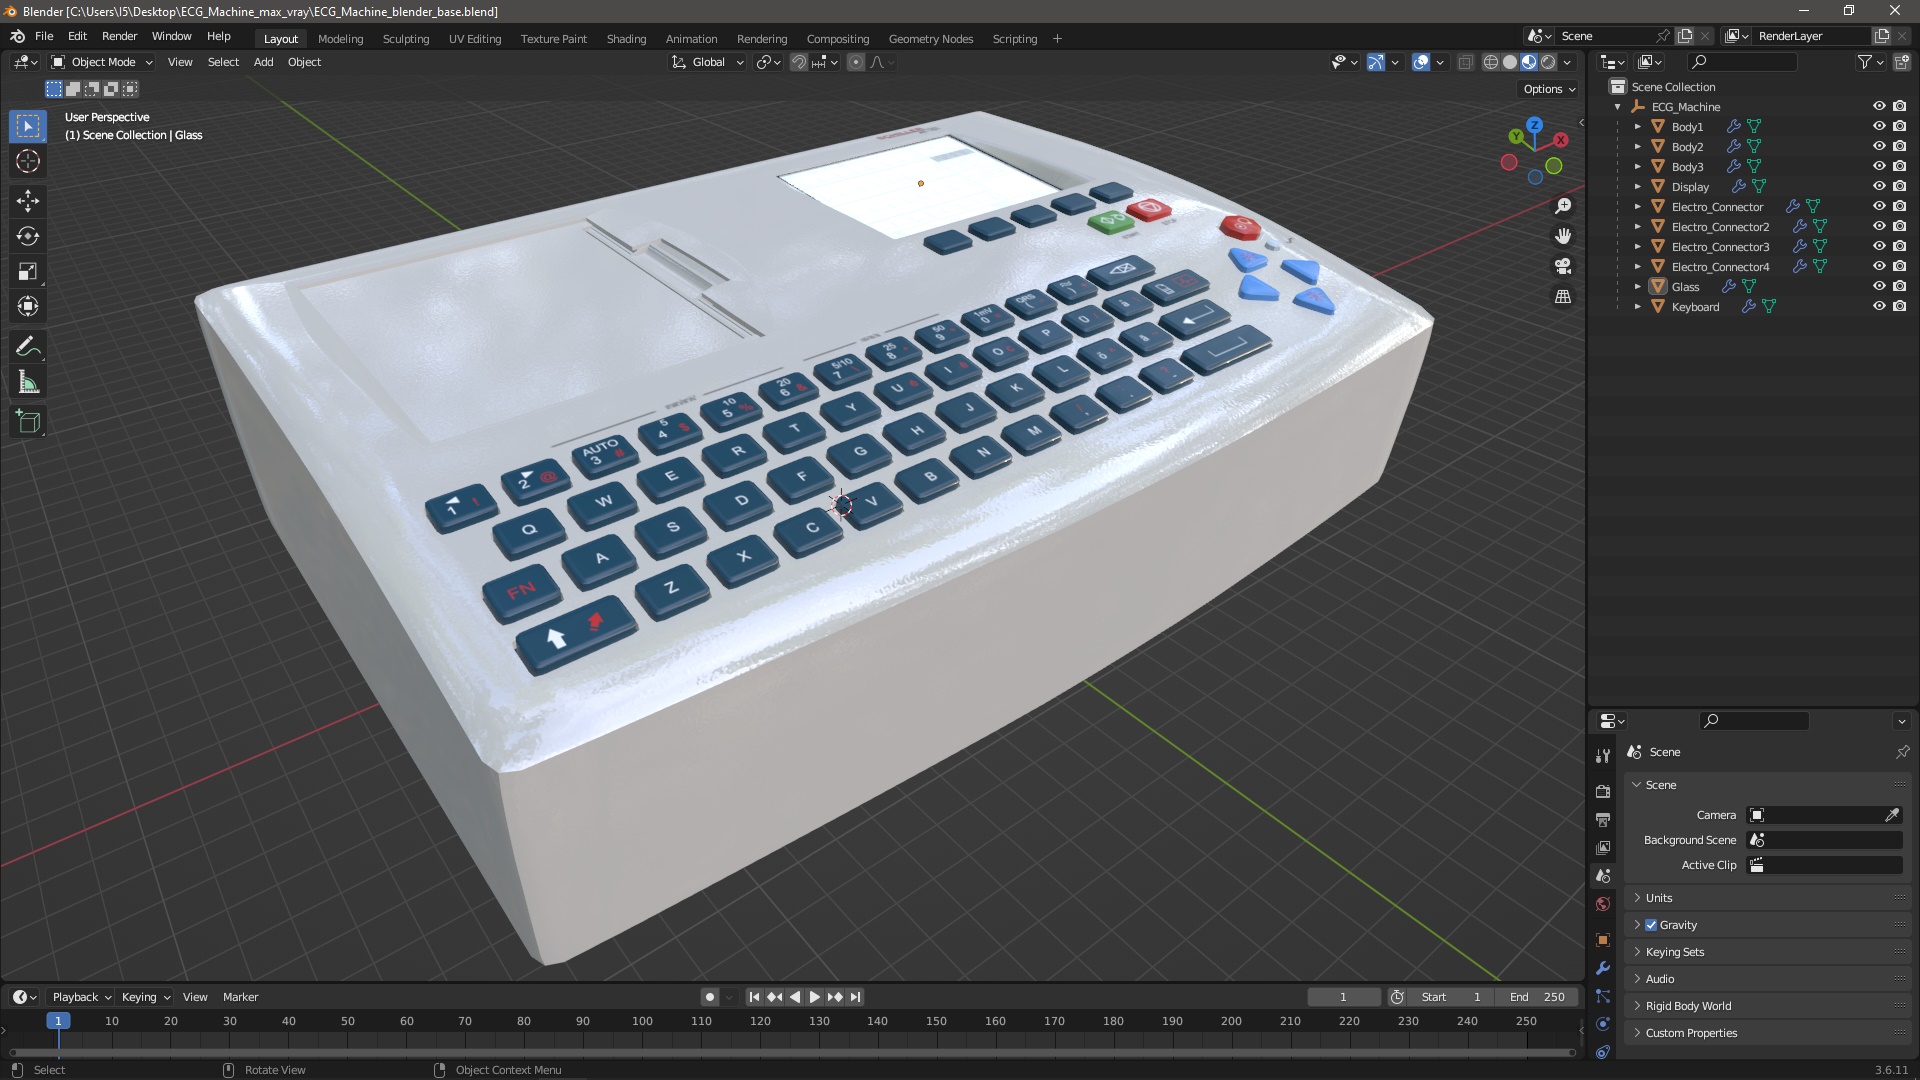Screen dimensions: 1920x1080
Task: Activate the 3D Cursor tool
Action: pos(28,161)
